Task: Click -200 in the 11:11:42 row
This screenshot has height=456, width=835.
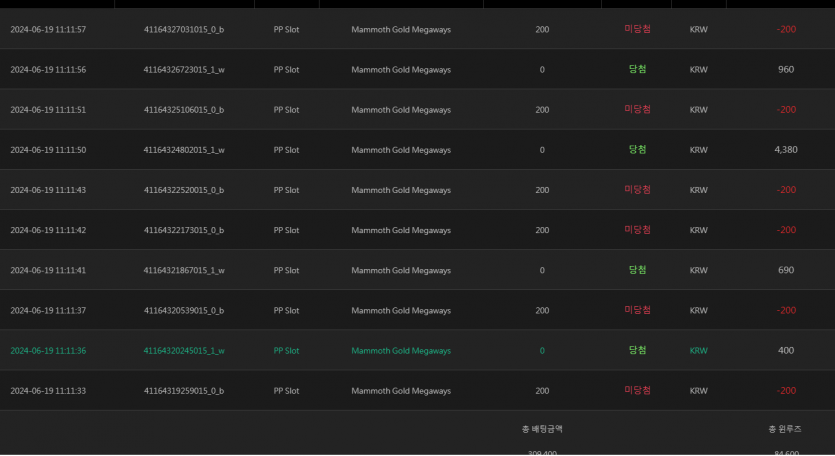Action: coord(786,230)
